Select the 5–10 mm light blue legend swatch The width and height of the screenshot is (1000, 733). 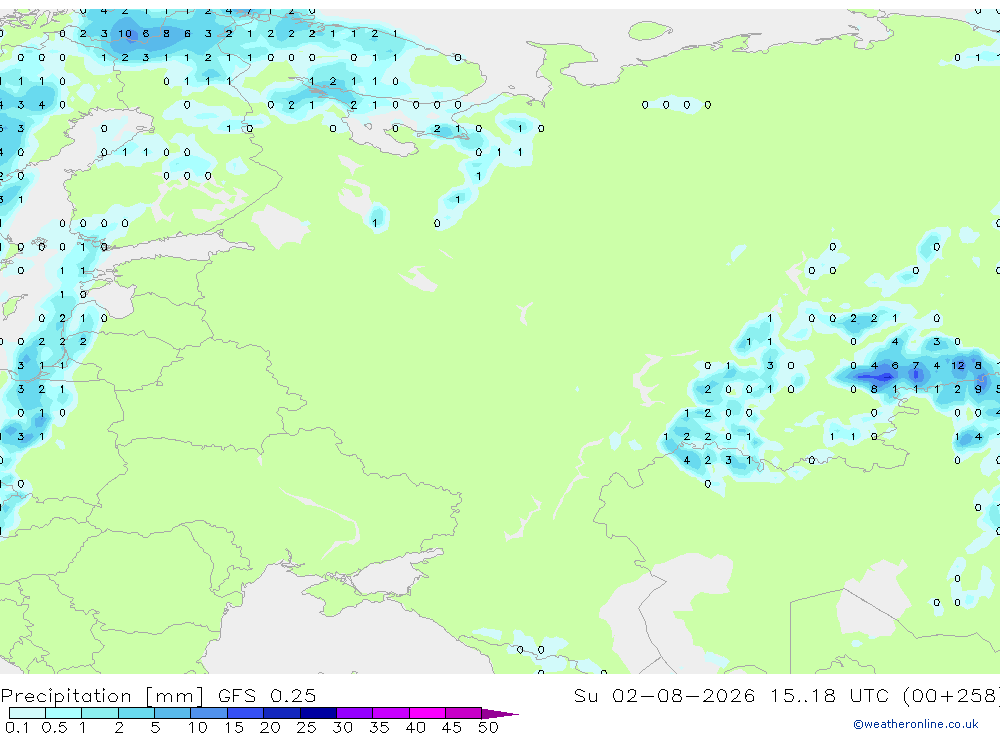(173, 713)
